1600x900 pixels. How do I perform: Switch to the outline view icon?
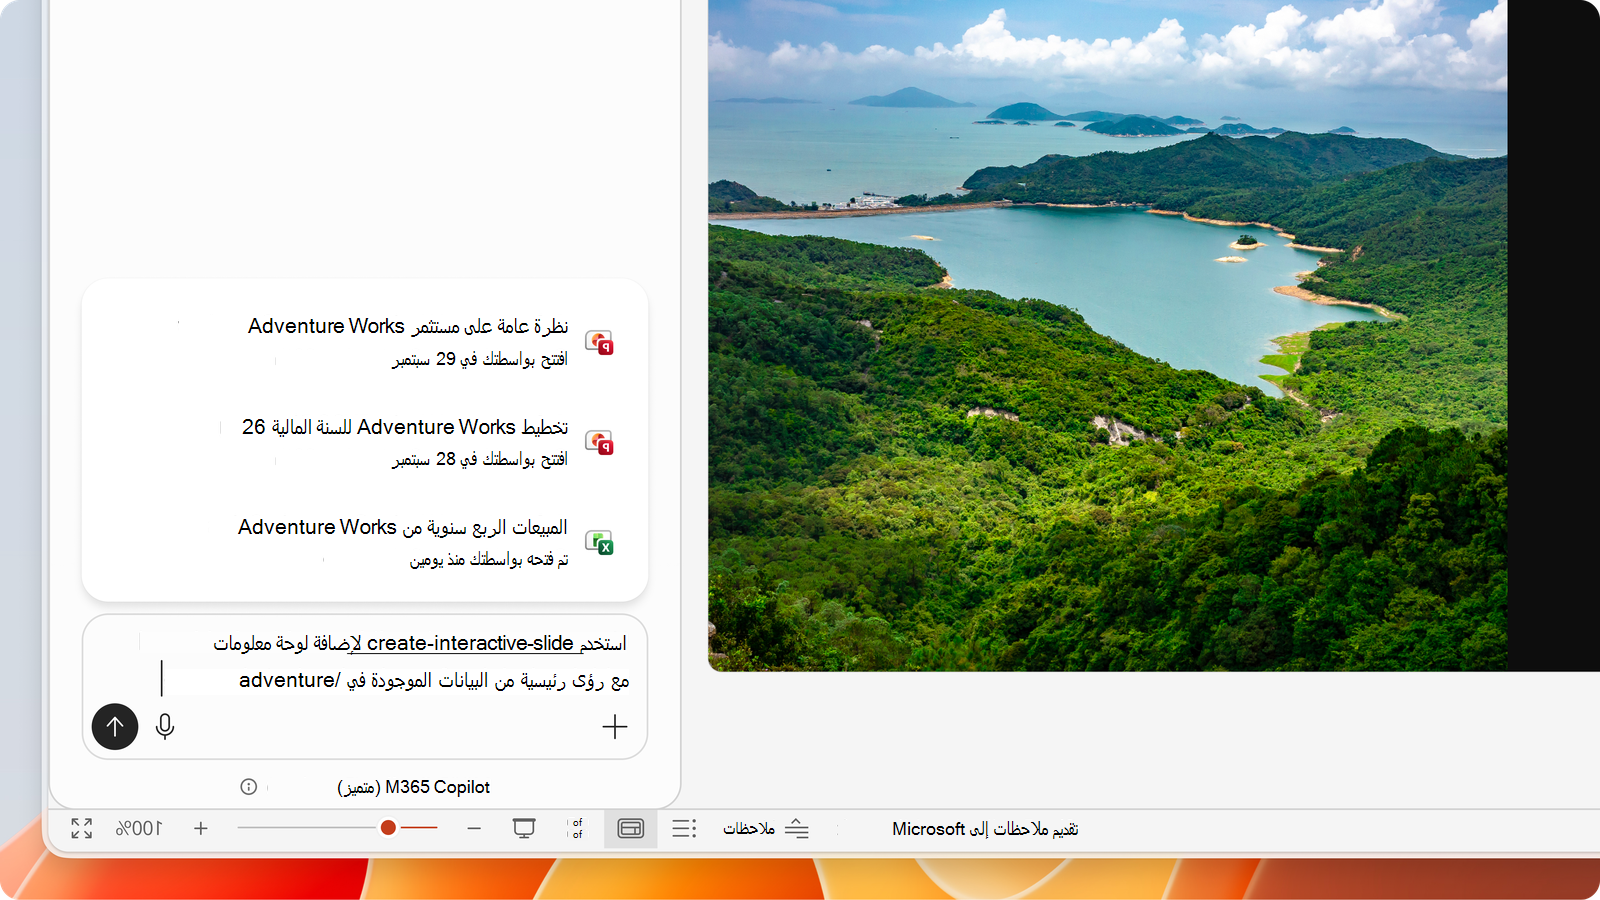(x=684, y=828)
